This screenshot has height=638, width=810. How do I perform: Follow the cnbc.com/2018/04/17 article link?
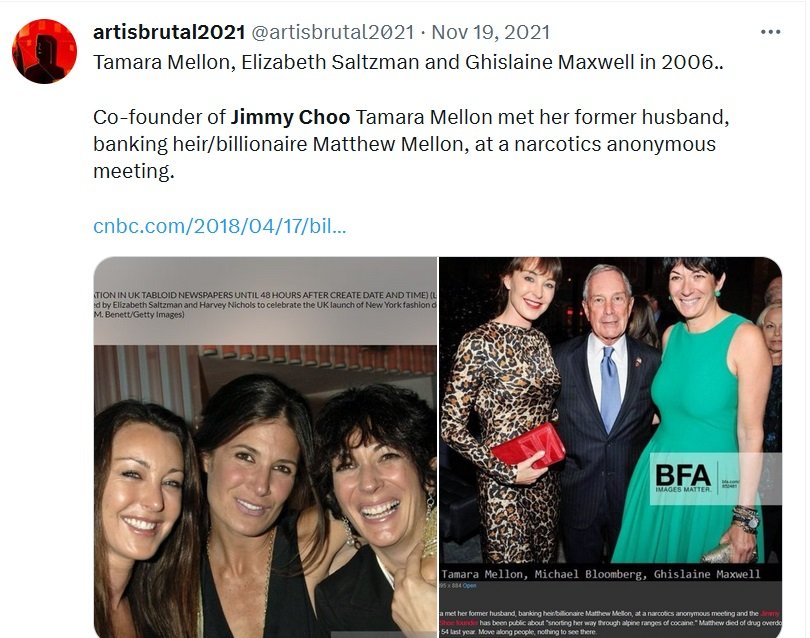coord(220,226)
